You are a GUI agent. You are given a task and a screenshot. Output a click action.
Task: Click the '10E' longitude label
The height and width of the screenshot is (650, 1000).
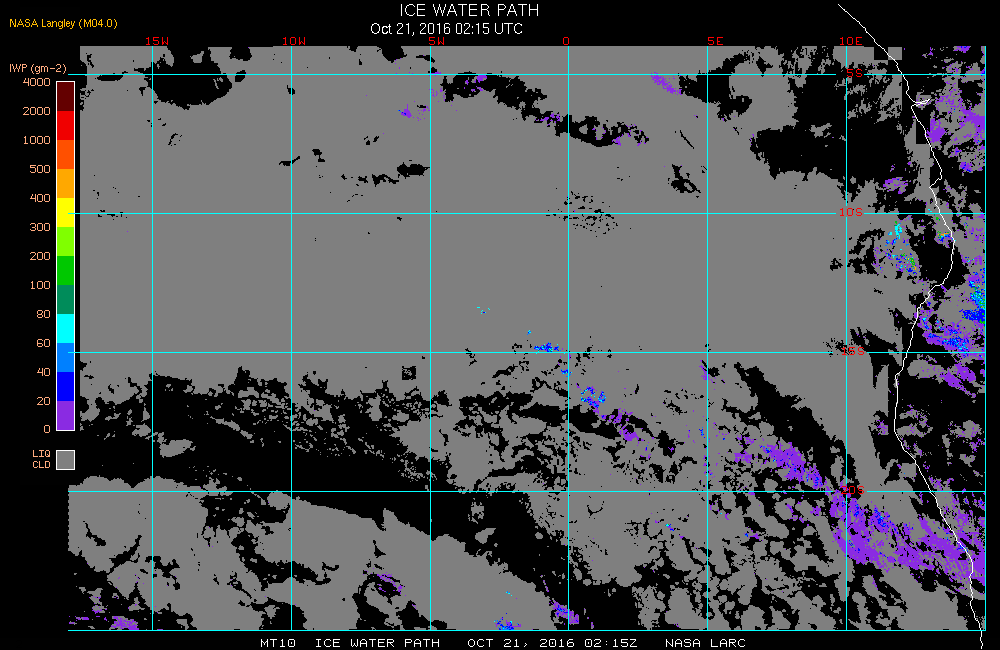[850, 41]
